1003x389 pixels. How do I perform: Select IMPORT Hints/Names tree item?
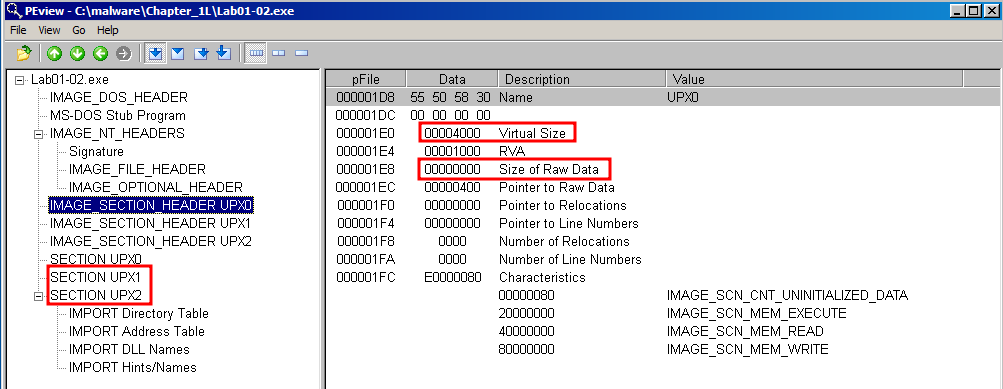[133, 367]
